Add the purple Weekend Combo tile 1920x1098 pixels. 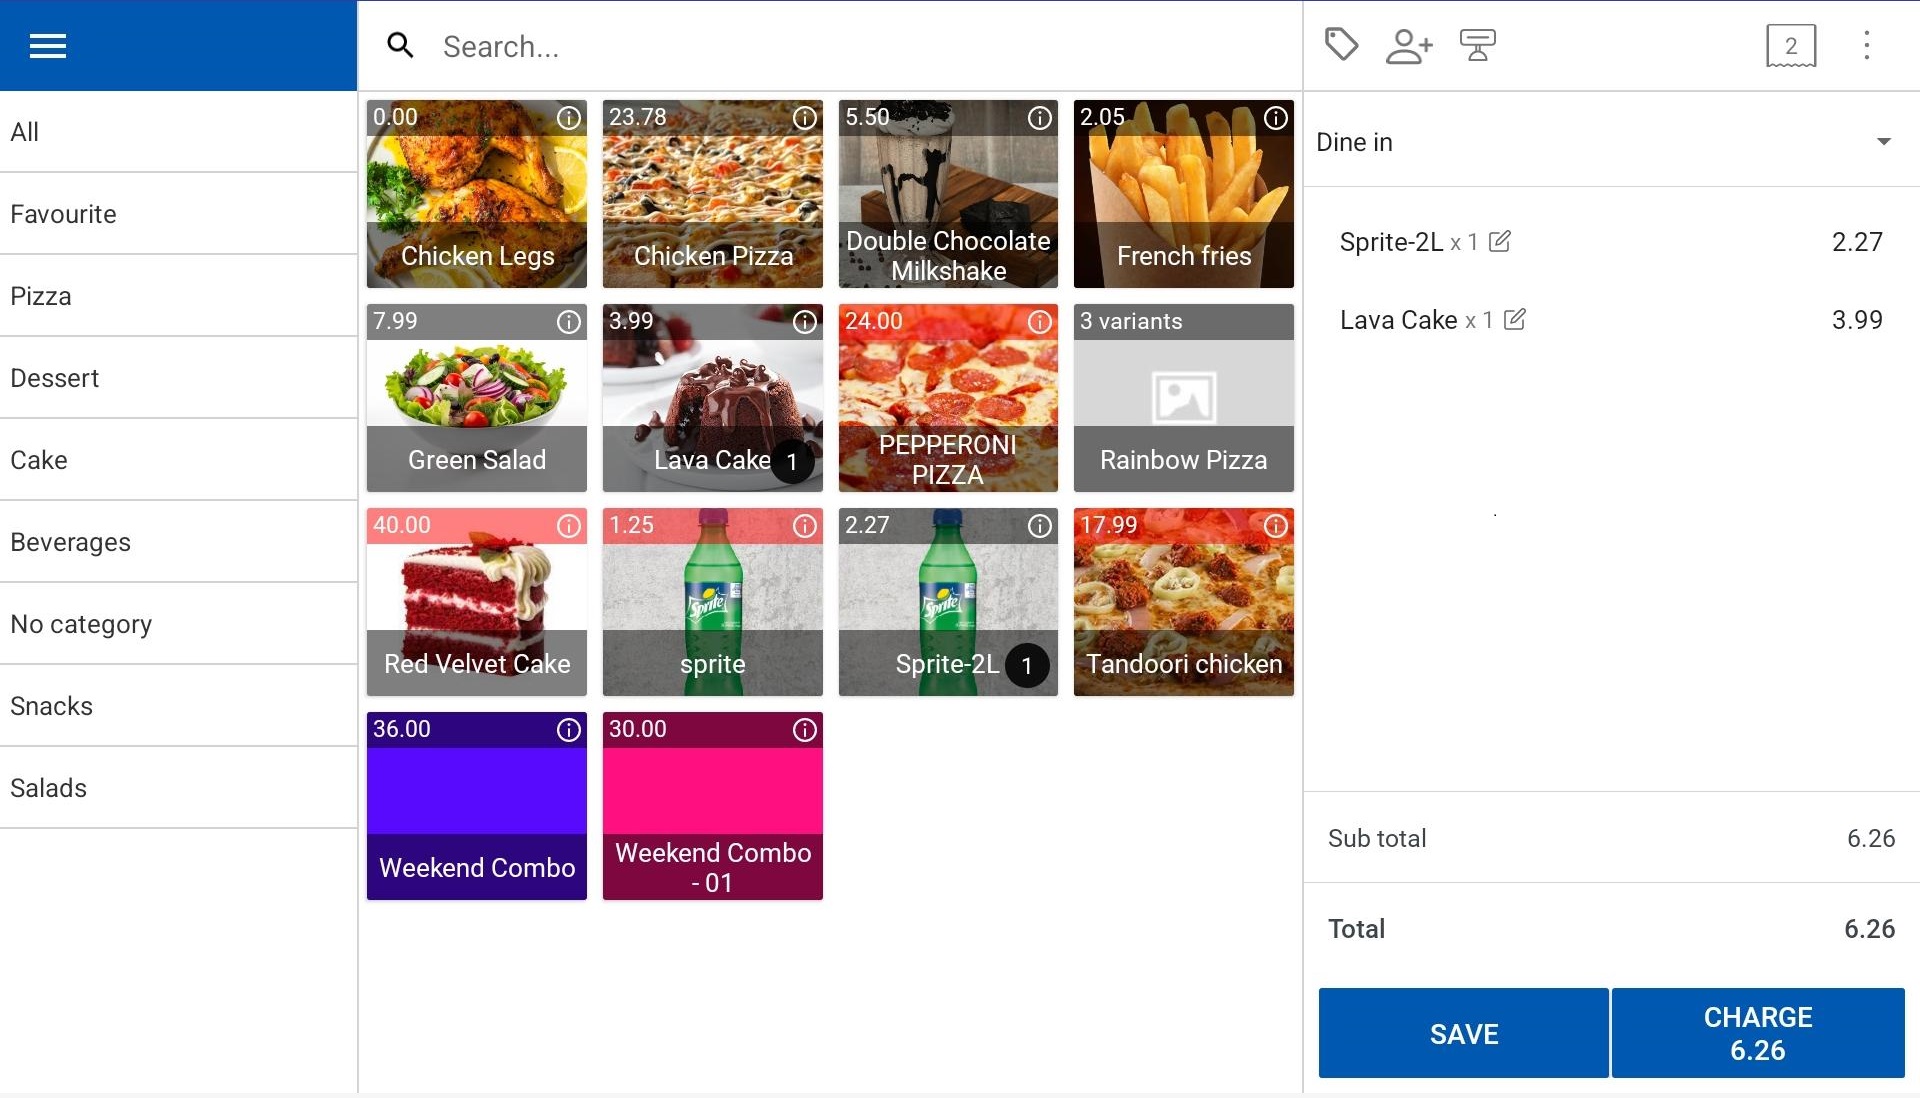[x=476, y=806]
